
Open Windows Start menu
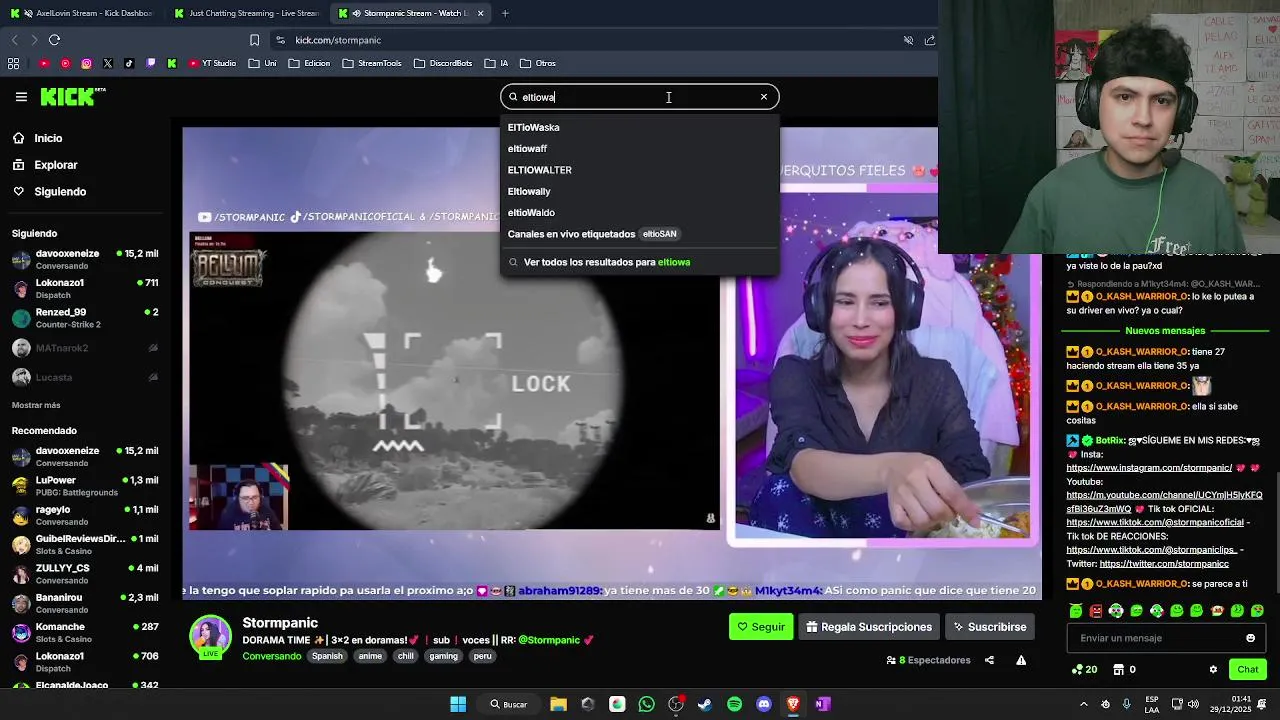click(458, 704)
